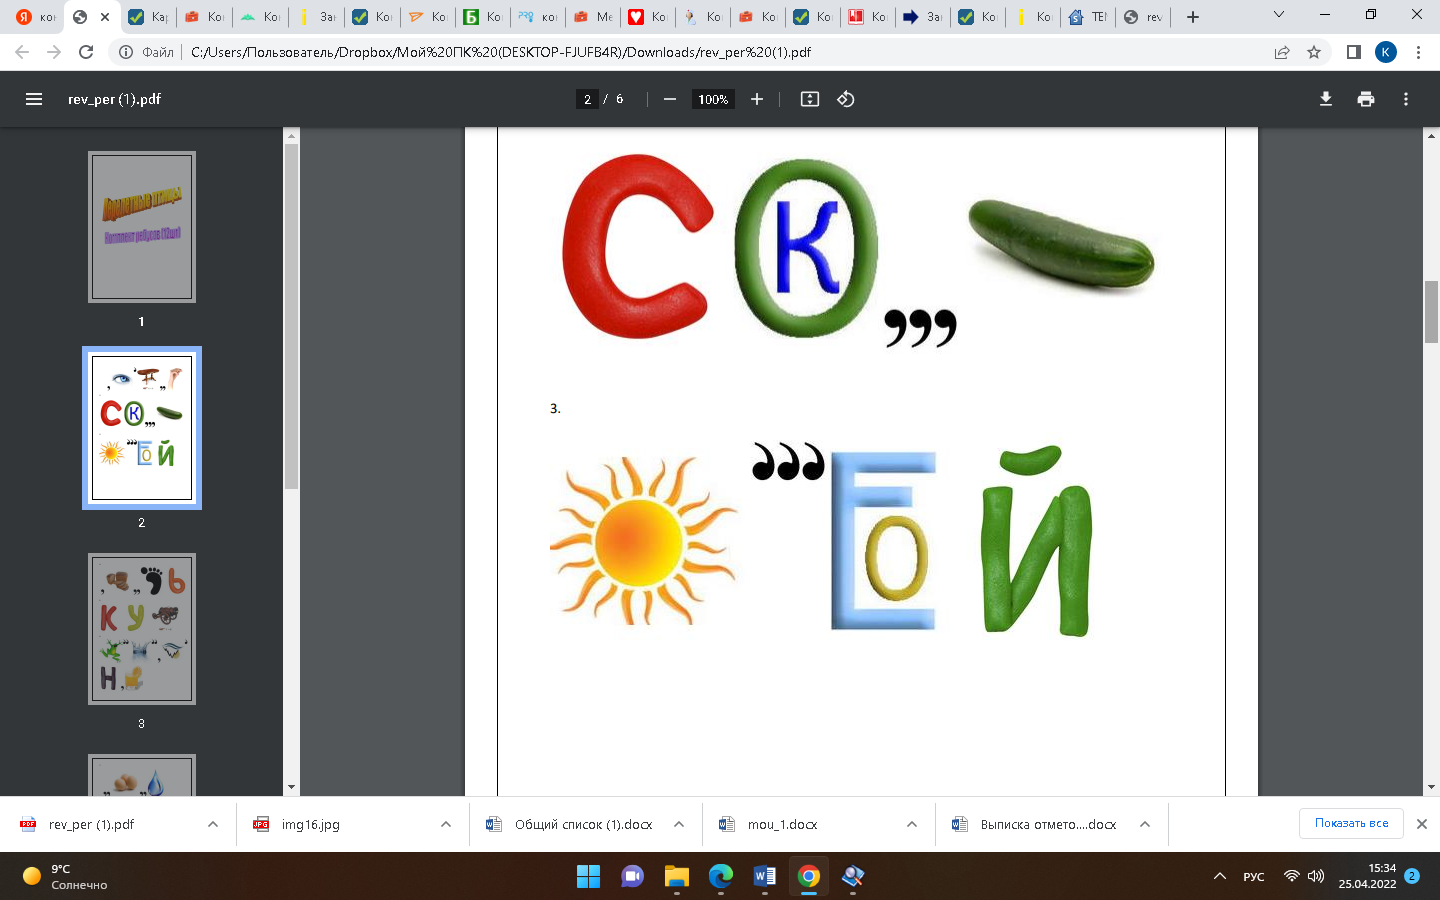1440x900 pixels.
Task: Expand options for rev_per (1).pdf download
Action: pyautogui.click(x=213, y=824)
